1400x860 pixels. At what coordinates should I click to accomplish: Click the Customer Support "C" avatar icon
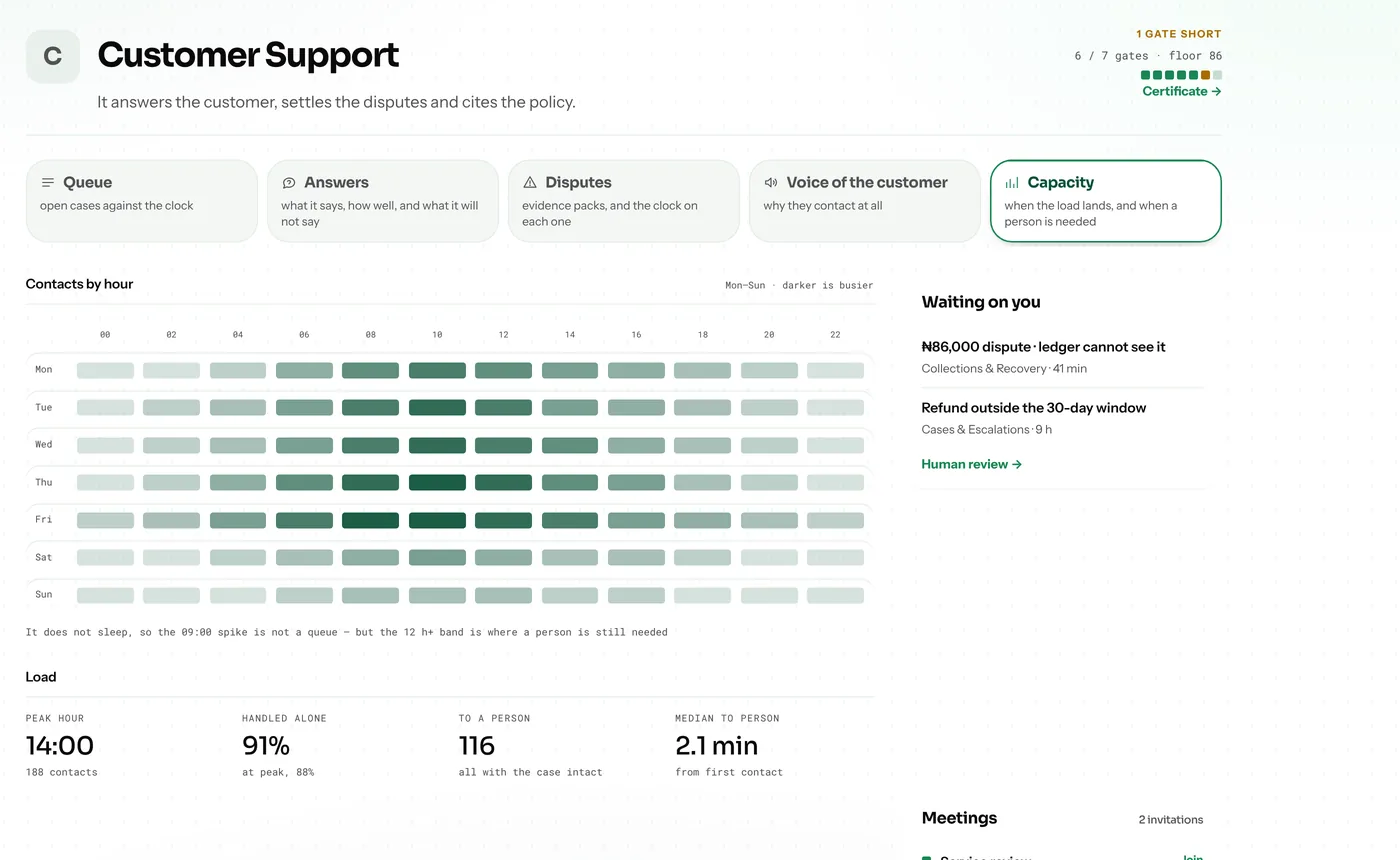[x=53, y=56]
